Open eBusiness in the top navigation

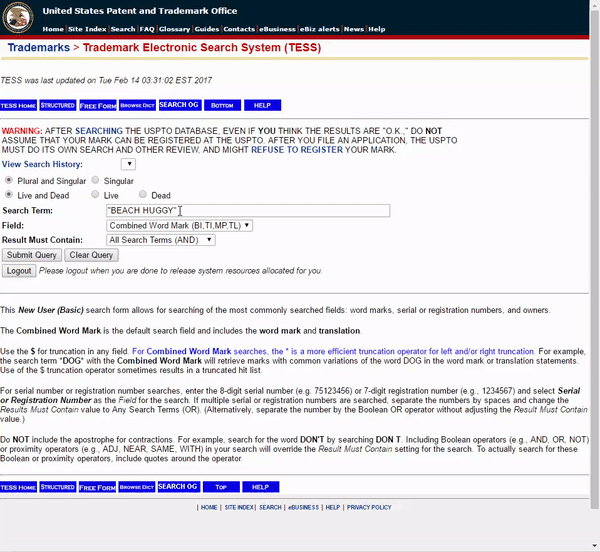point(277,29)
